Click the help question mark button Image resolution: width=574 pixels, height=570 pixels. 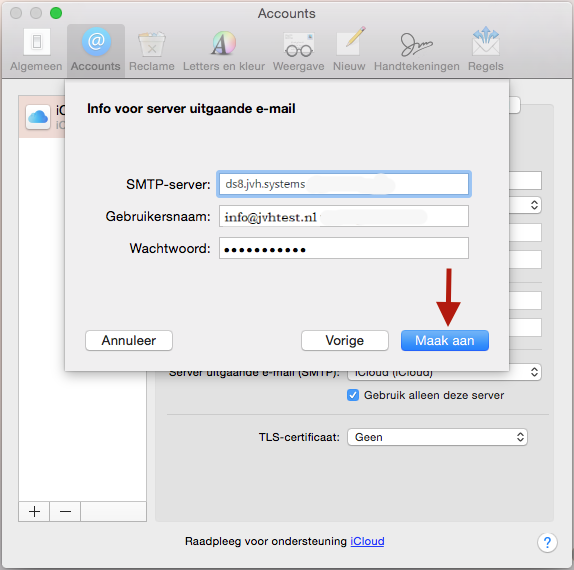547,542
